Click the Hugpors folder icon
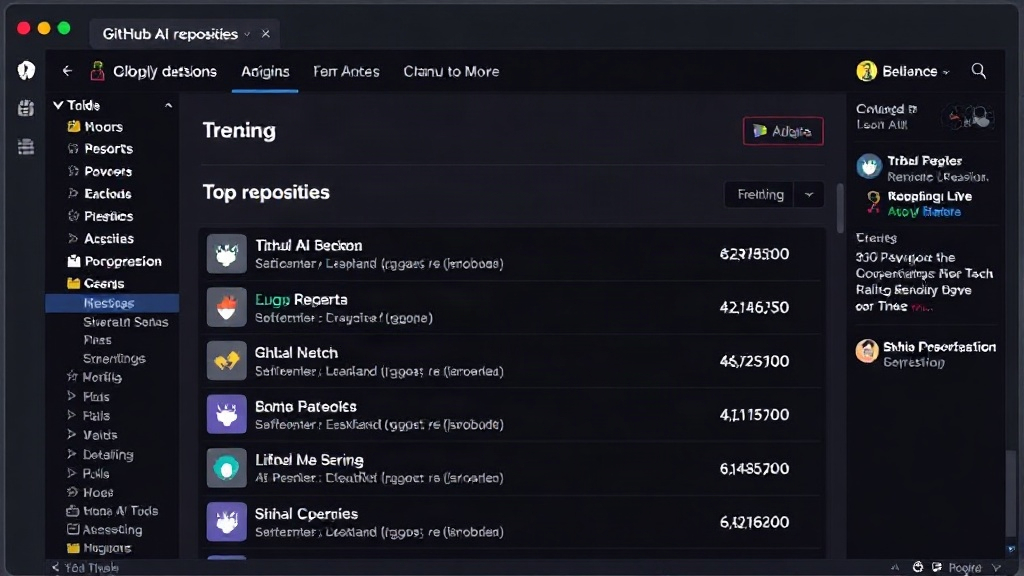The image size is (1024, 576). pyautogui.click(x=73, y=548)
